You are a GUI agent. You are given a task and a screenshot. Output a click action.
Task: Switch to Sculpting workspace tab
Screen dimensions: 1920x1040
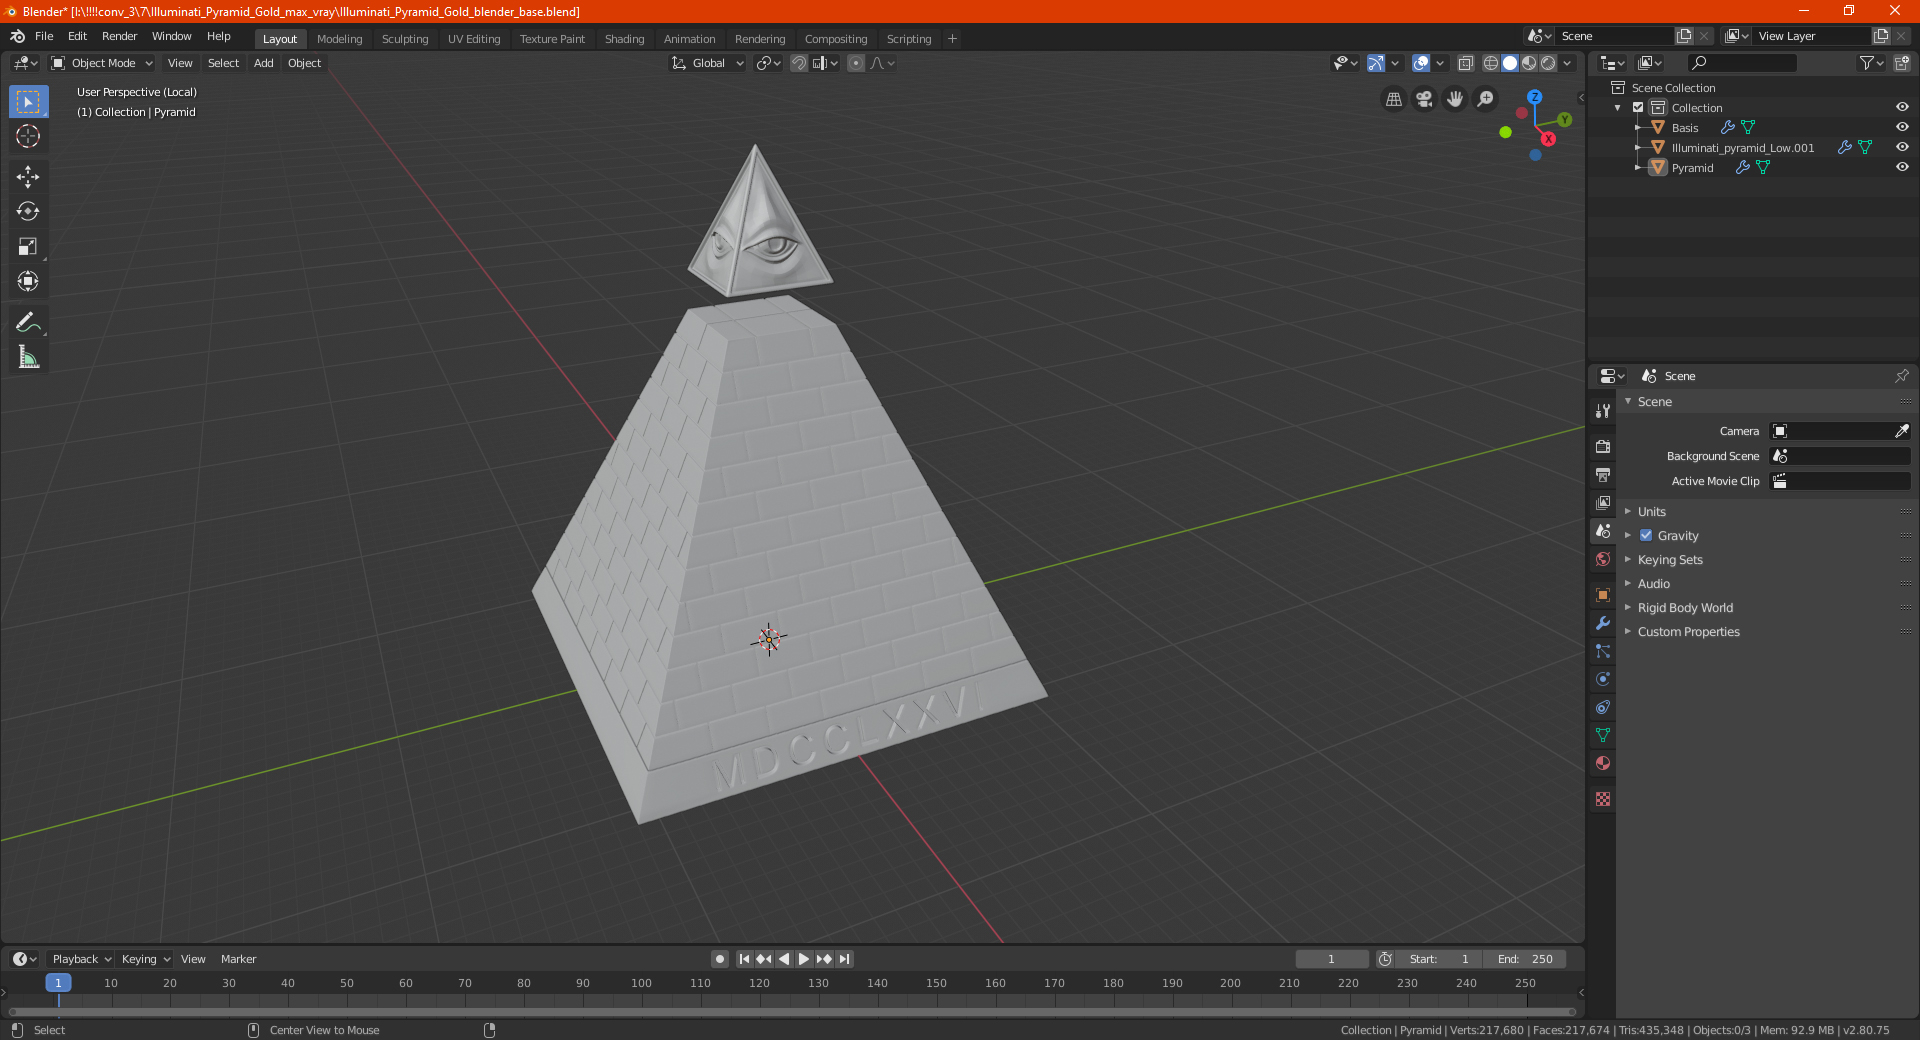pos(405,39)
